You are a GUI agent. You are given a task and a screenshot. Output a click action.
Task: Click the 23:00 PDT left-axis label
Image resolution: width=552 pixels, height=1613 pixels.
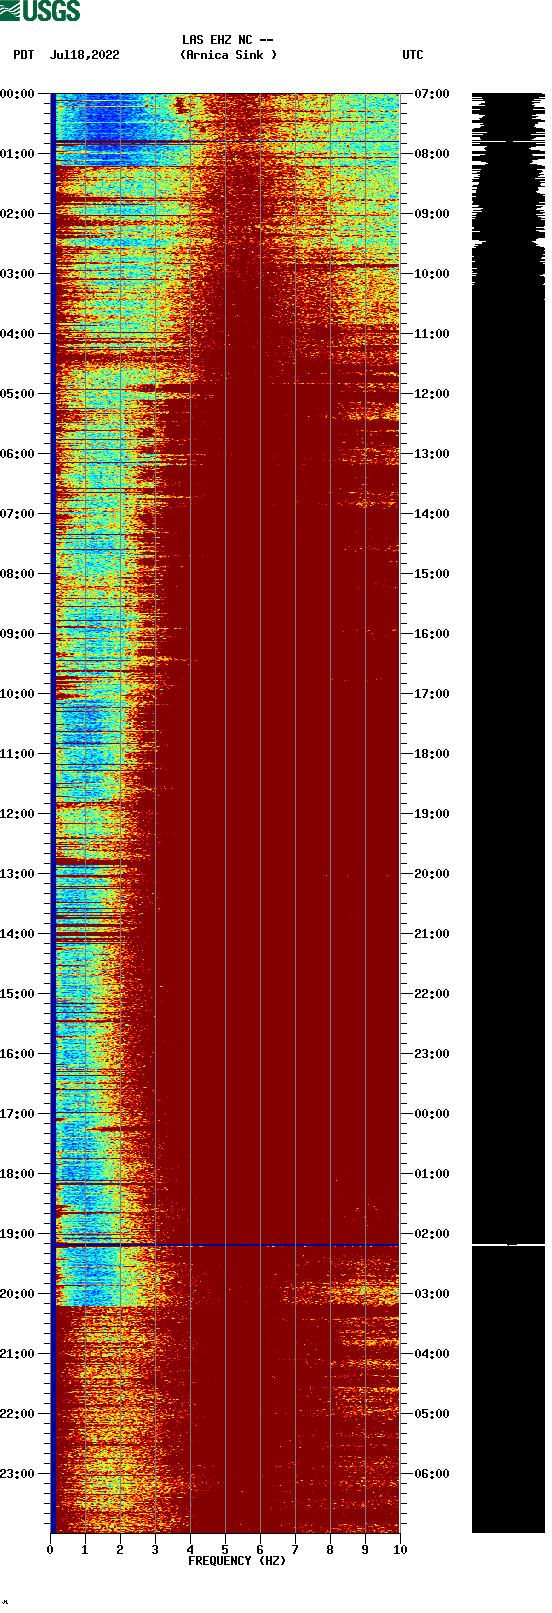18,1474
